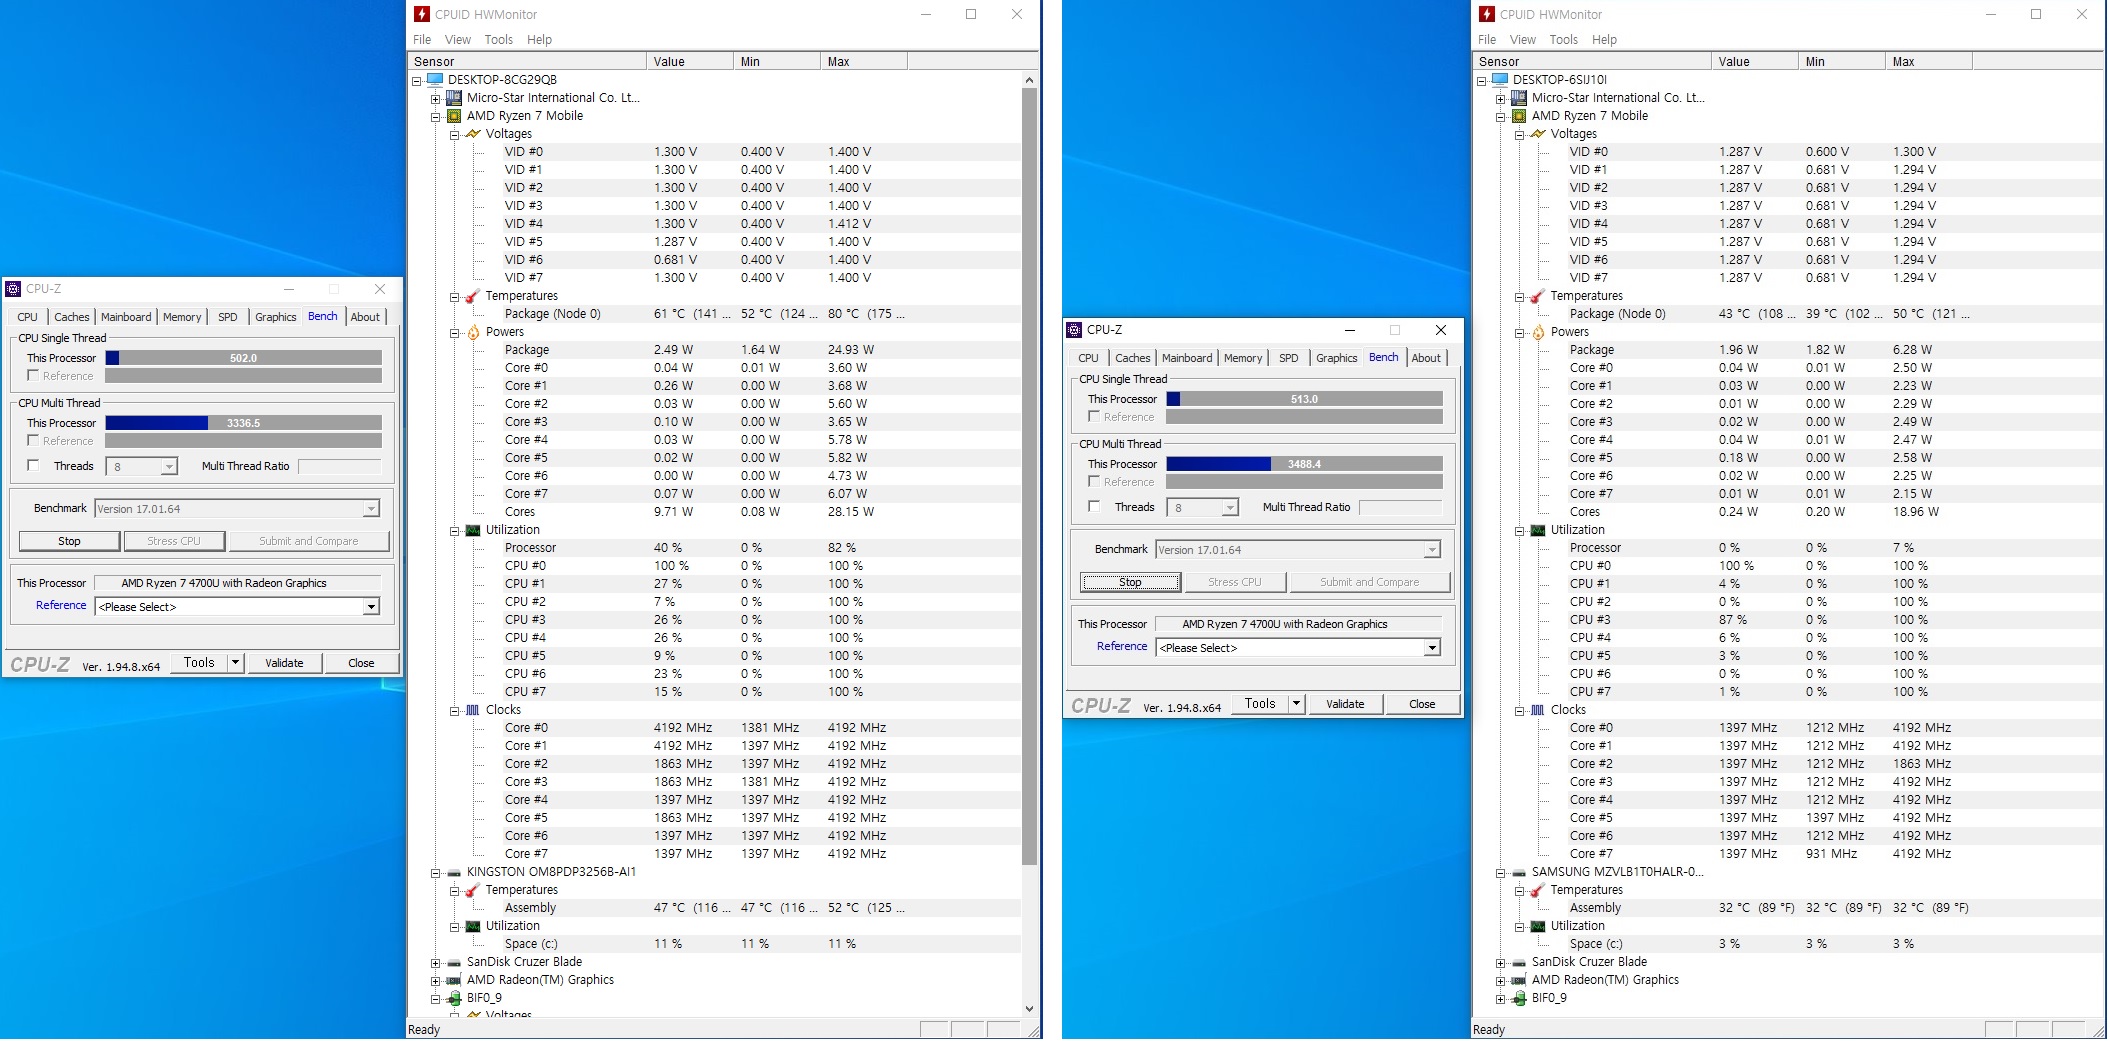Tick the Threads checkbox in left CPU-Z
This screenshot has height=1042, width=2110.
coord(33,466)
